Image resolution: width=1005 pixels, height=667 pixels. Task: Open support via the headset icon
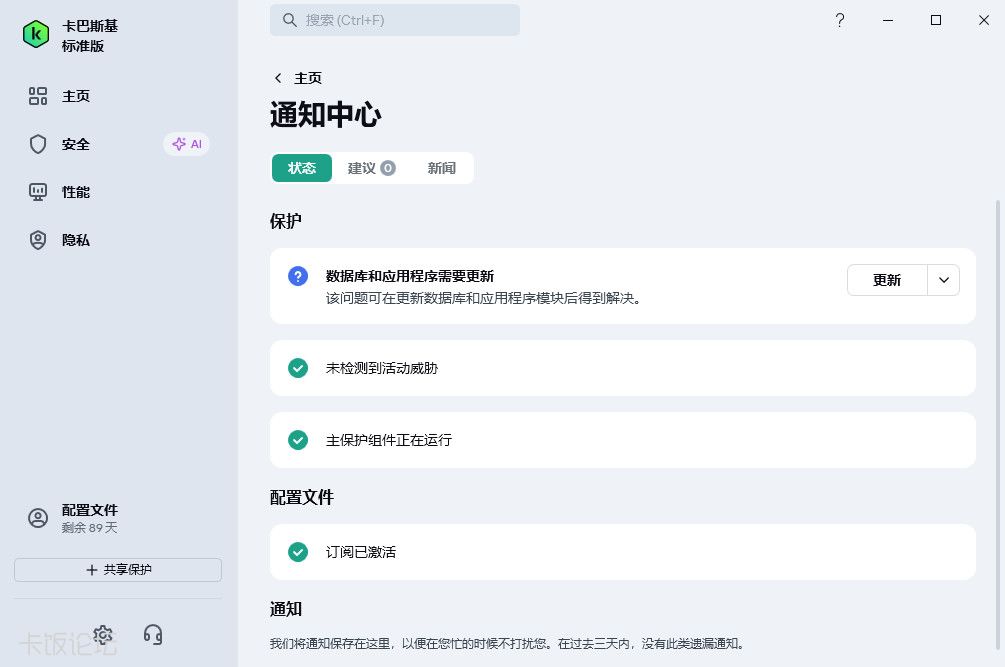point(153,635)
